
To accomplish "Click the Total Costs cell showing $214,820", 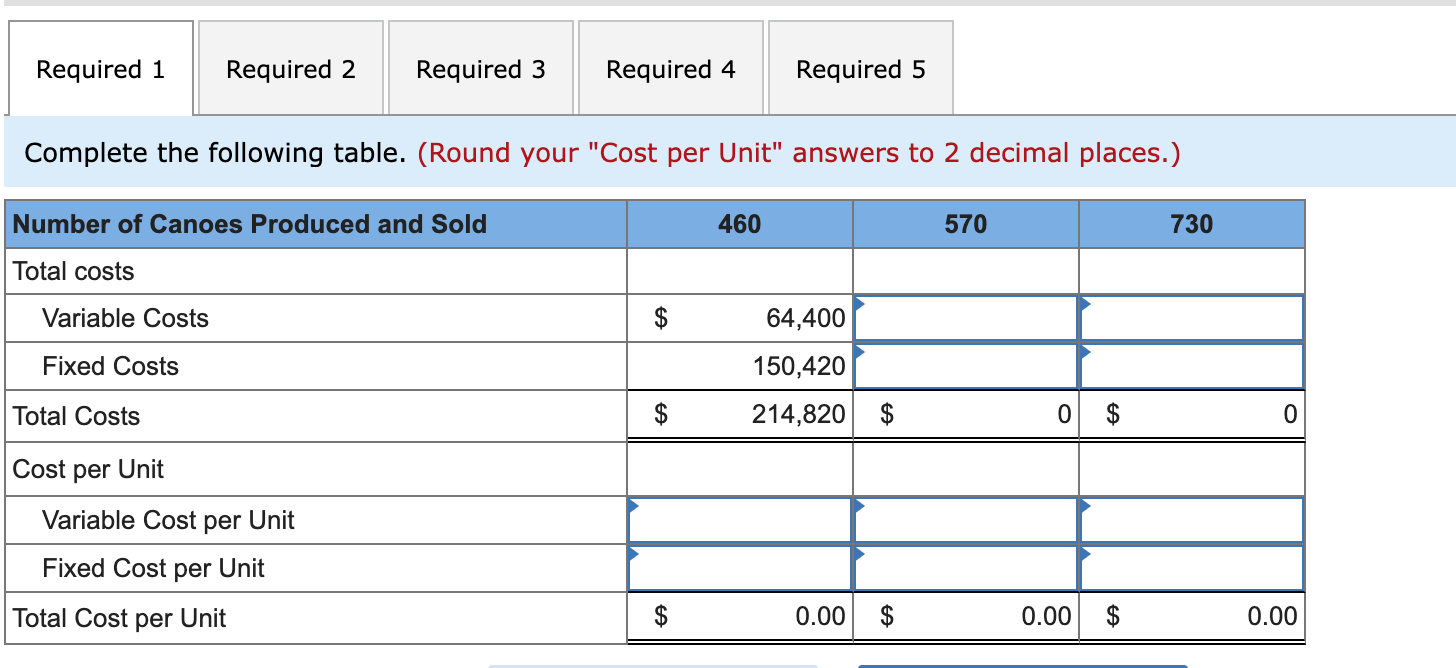I will 738,414.
